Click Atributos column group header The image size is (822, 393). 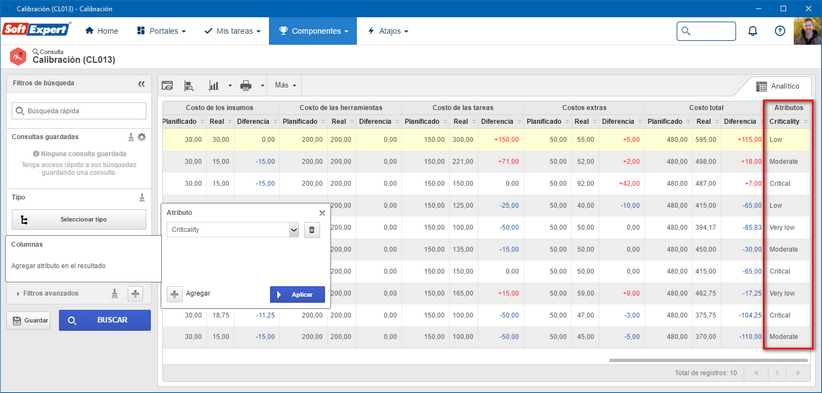pos(788,108)
